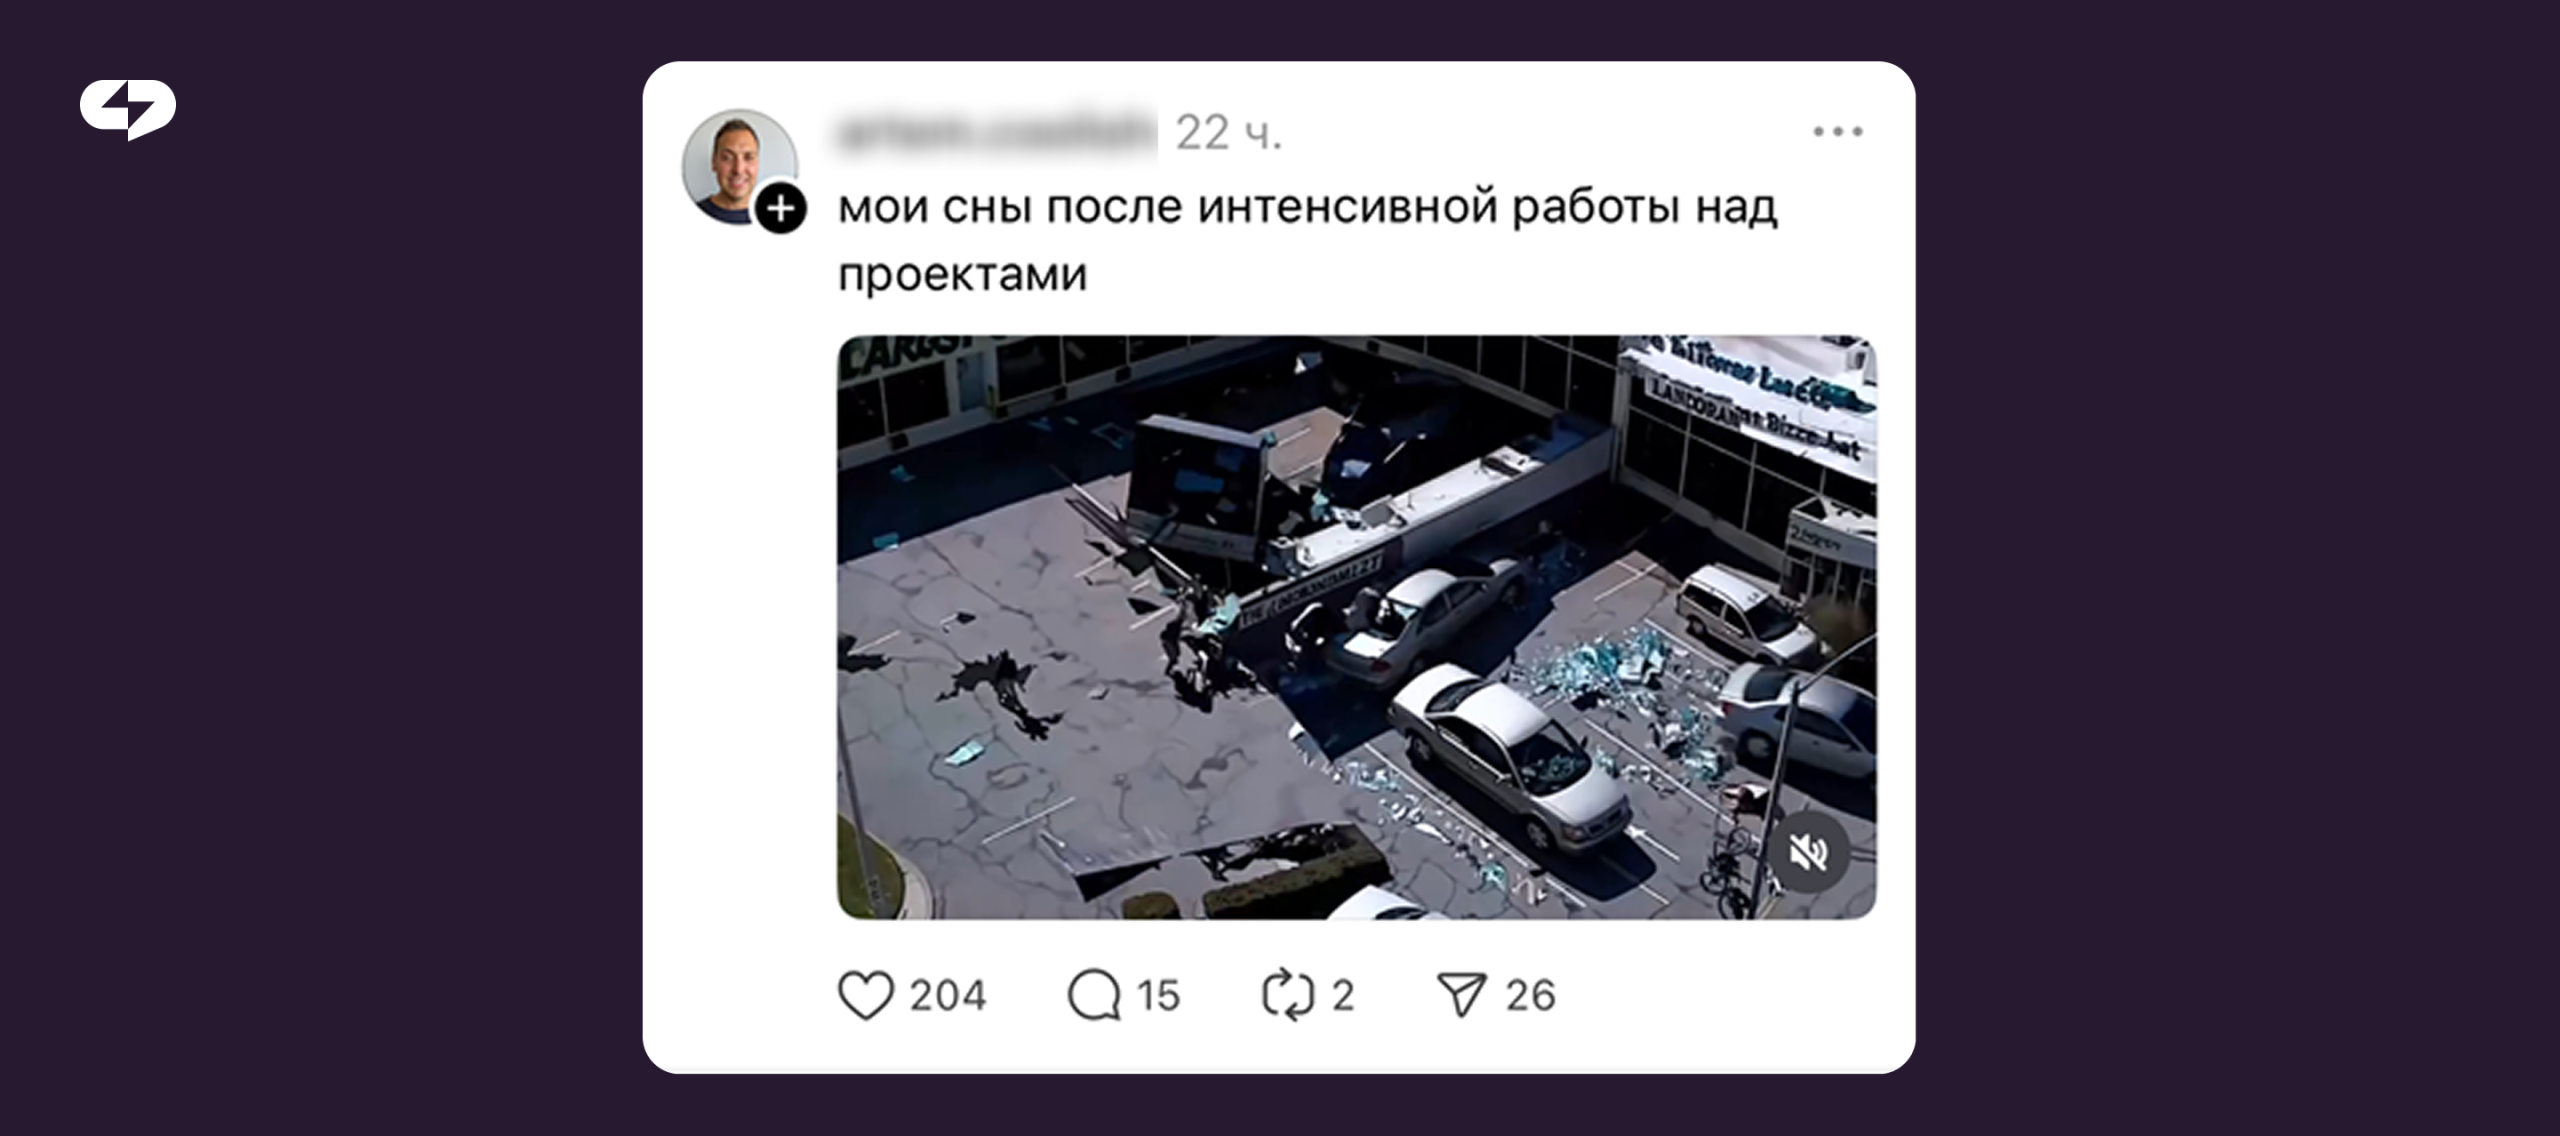Click the 26 shares count
2560x1136 pixels.
[x=1530, y=996]
